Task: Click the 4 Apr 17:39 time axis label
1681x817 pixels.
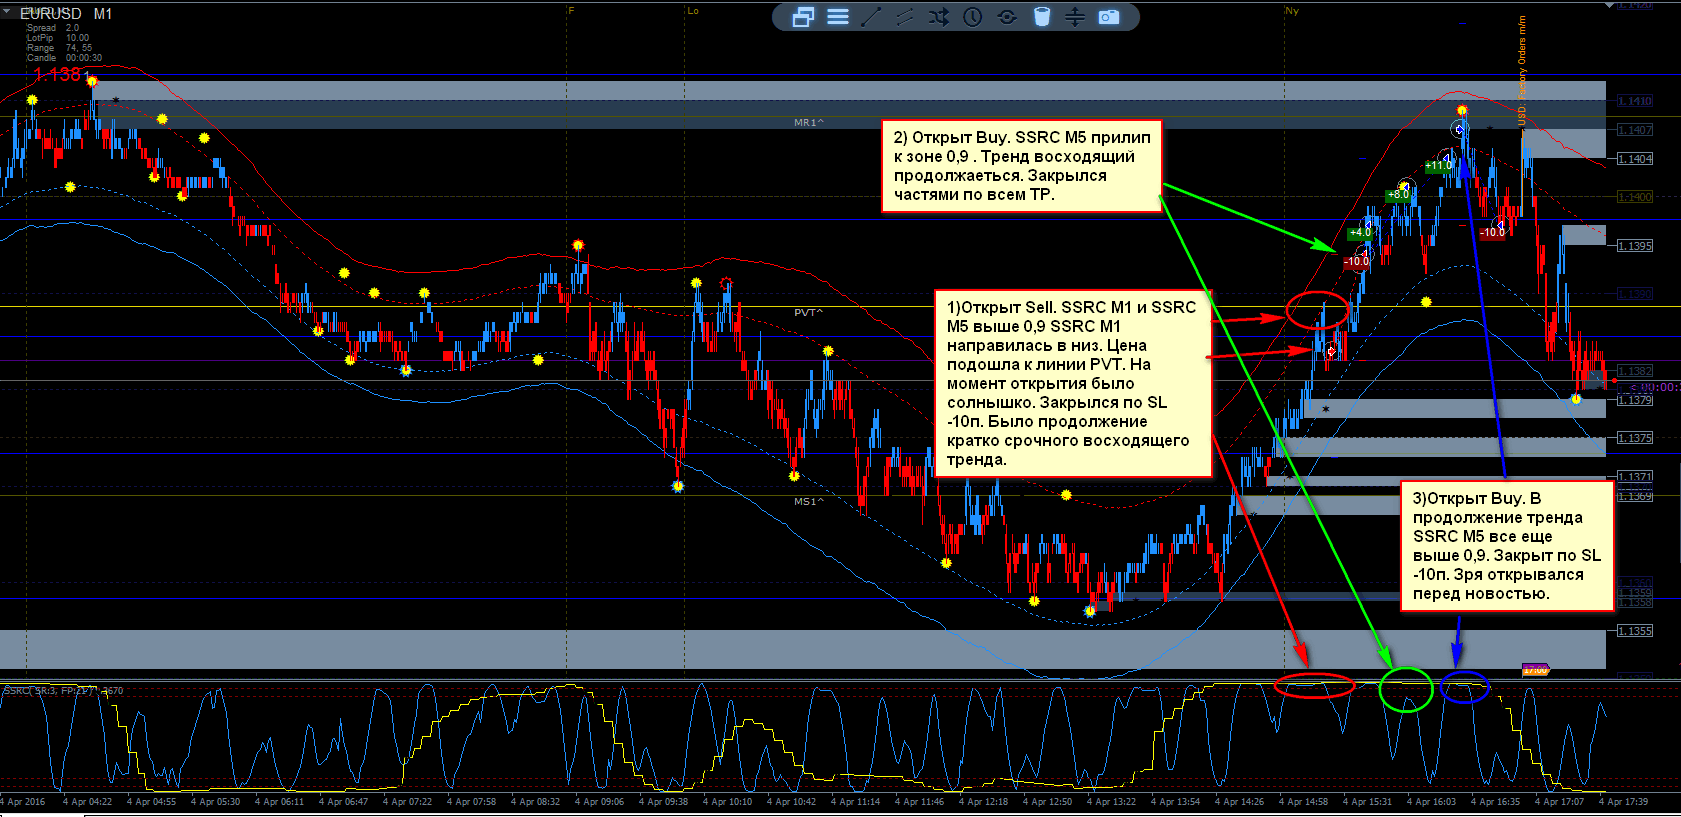Action: tap(1625, 801)
